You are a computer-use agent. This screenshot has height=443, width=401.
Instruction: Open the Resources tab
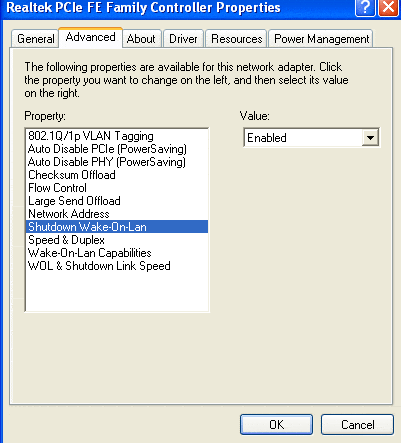[x=236, y=39]
